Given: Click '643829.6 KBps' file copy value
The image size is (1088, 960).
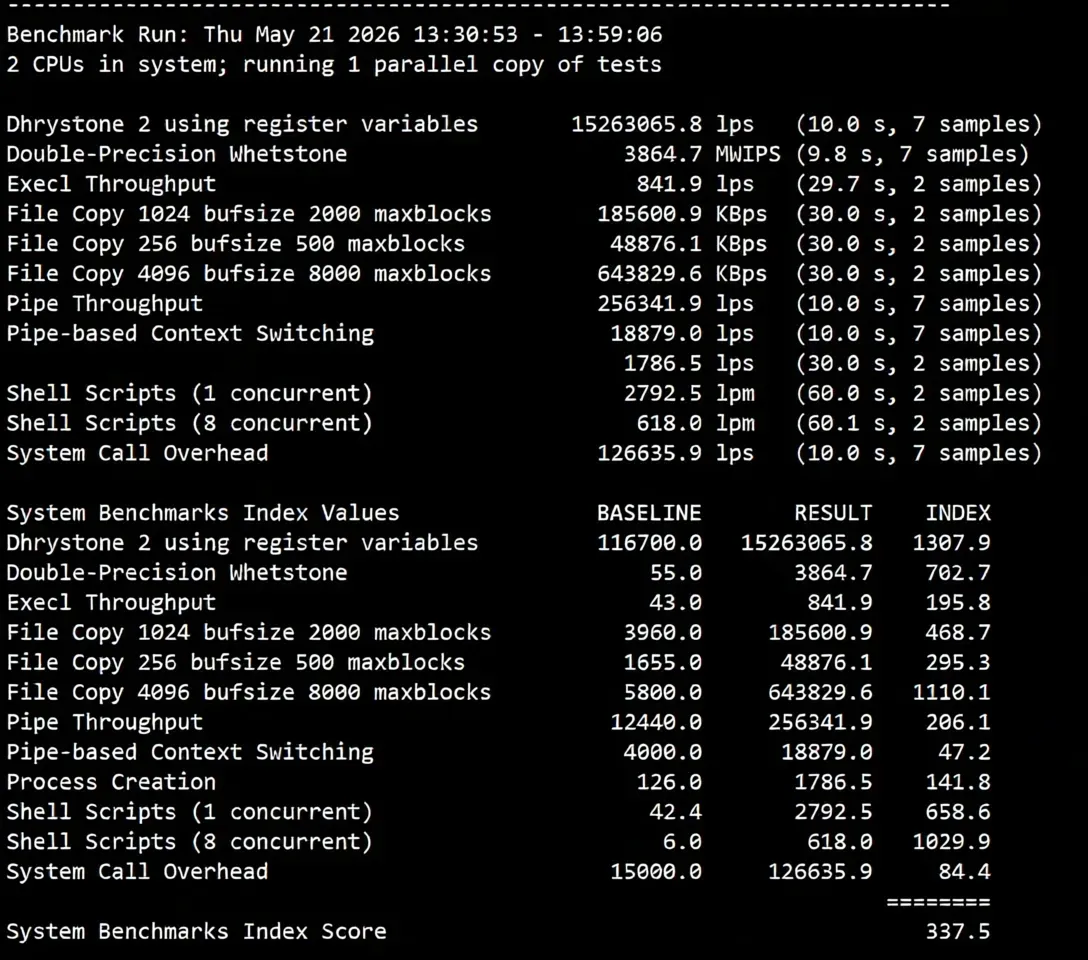Looking at the screenshot, I should (x=681, y=273).
